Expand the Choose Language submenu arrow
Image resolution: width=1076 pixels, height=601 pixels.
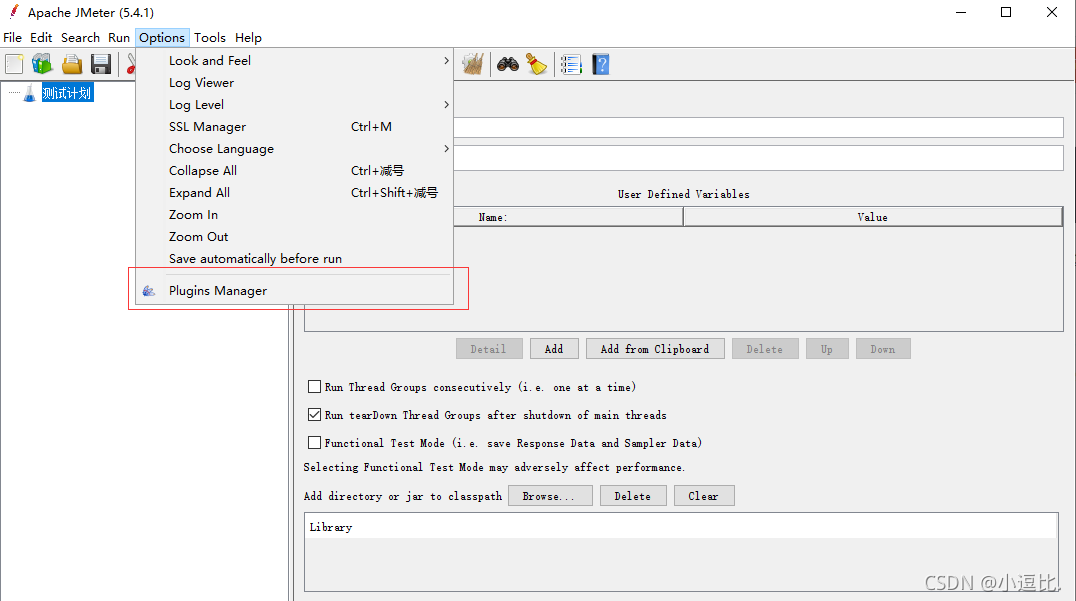tap(446, 148)
